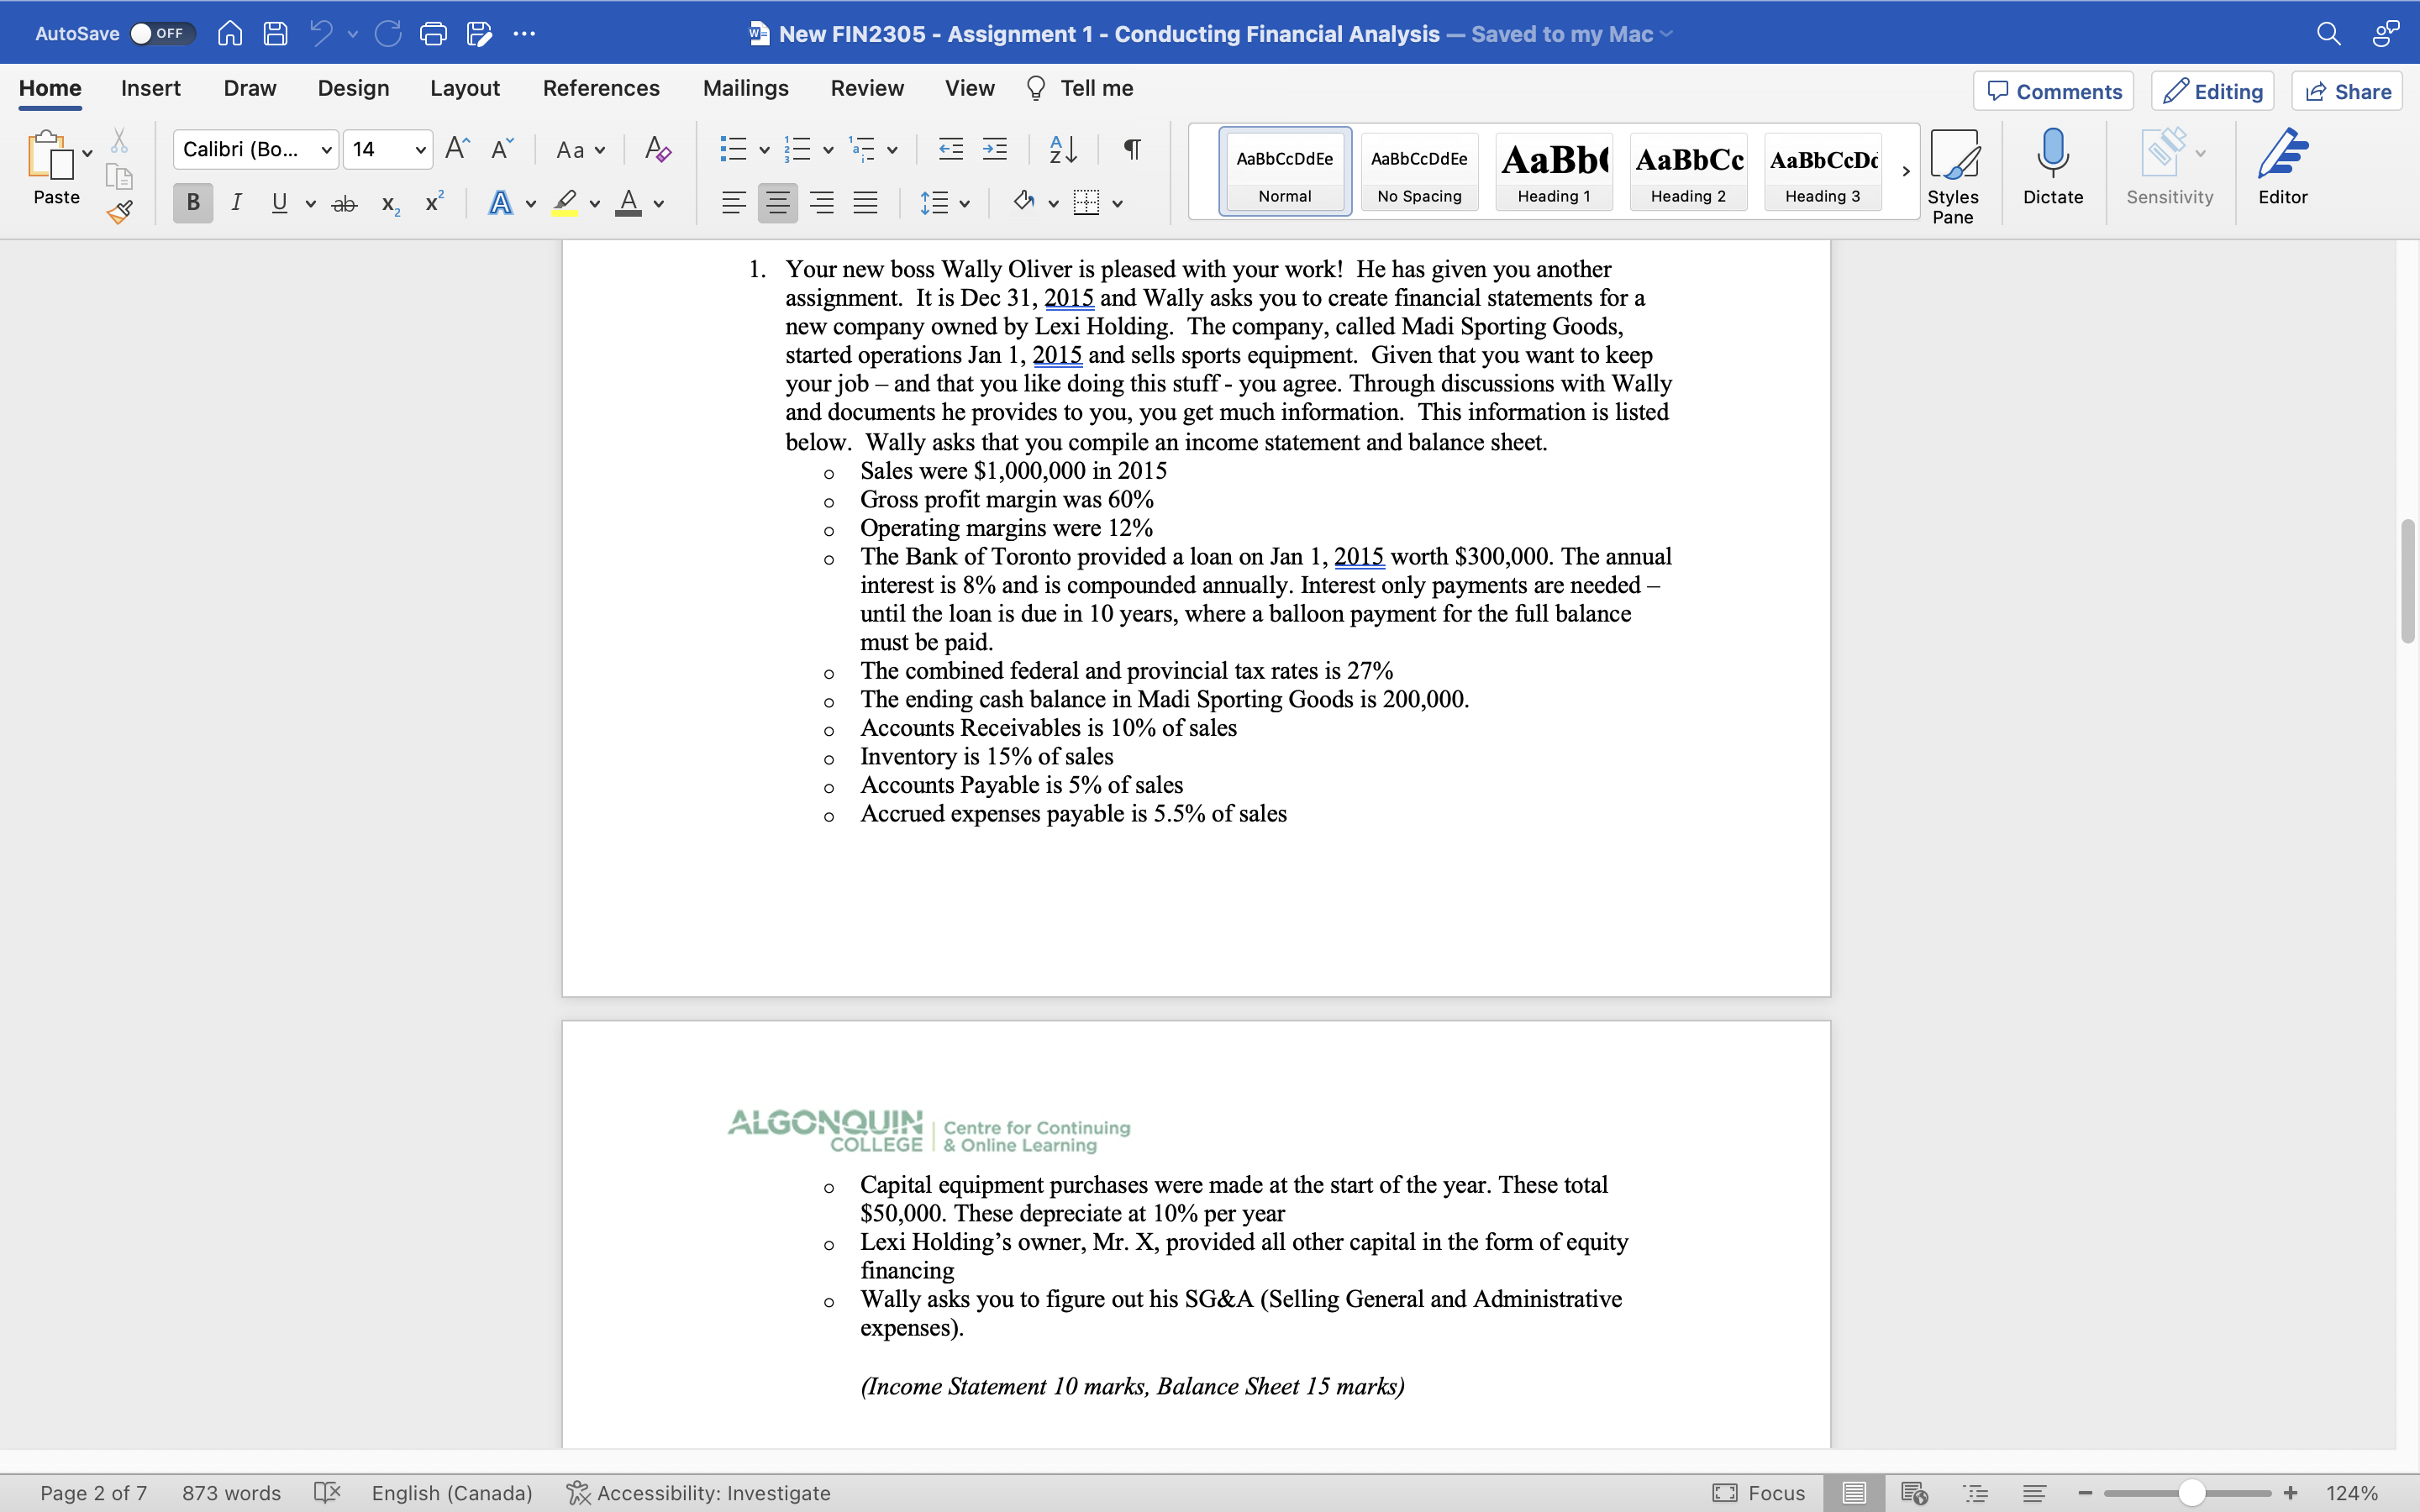
Task: Expand the styles gallery arrow
Action: [x=1905, y=171]
